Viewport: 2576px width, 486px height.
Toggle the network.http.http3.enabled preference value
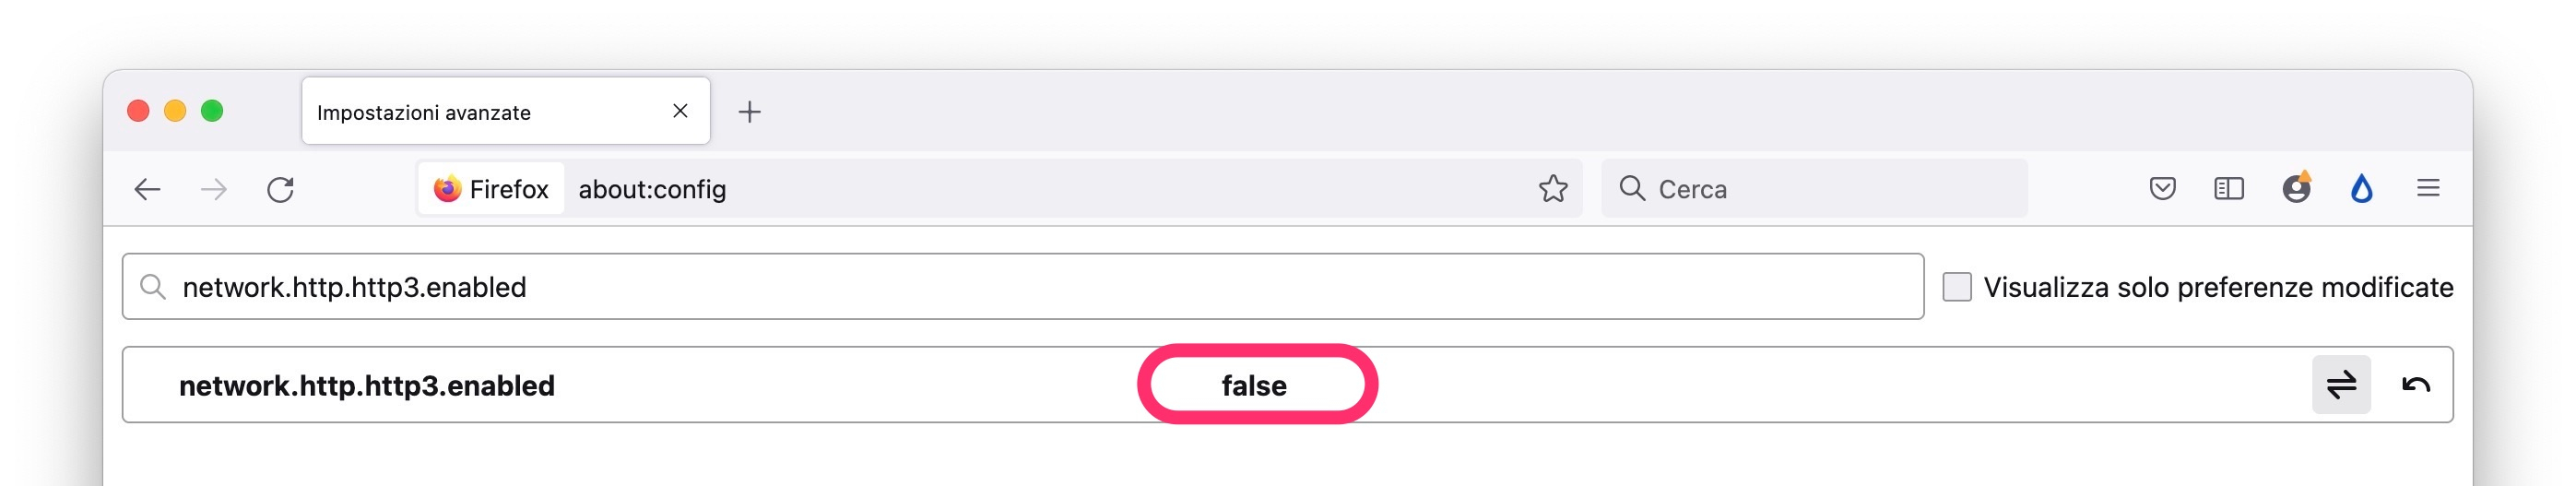(2341, 385)
